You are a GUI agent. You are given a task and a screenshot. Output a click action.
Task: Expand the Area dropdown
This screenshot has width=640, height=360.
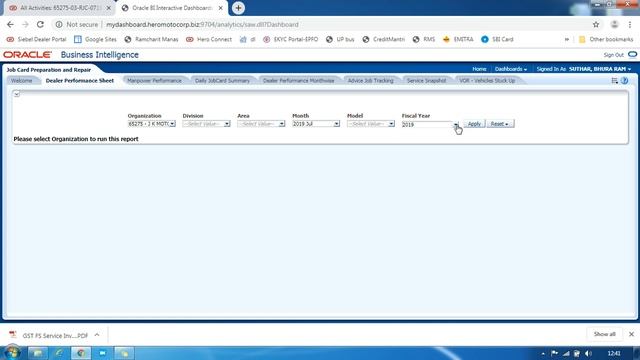click(282, 124)
